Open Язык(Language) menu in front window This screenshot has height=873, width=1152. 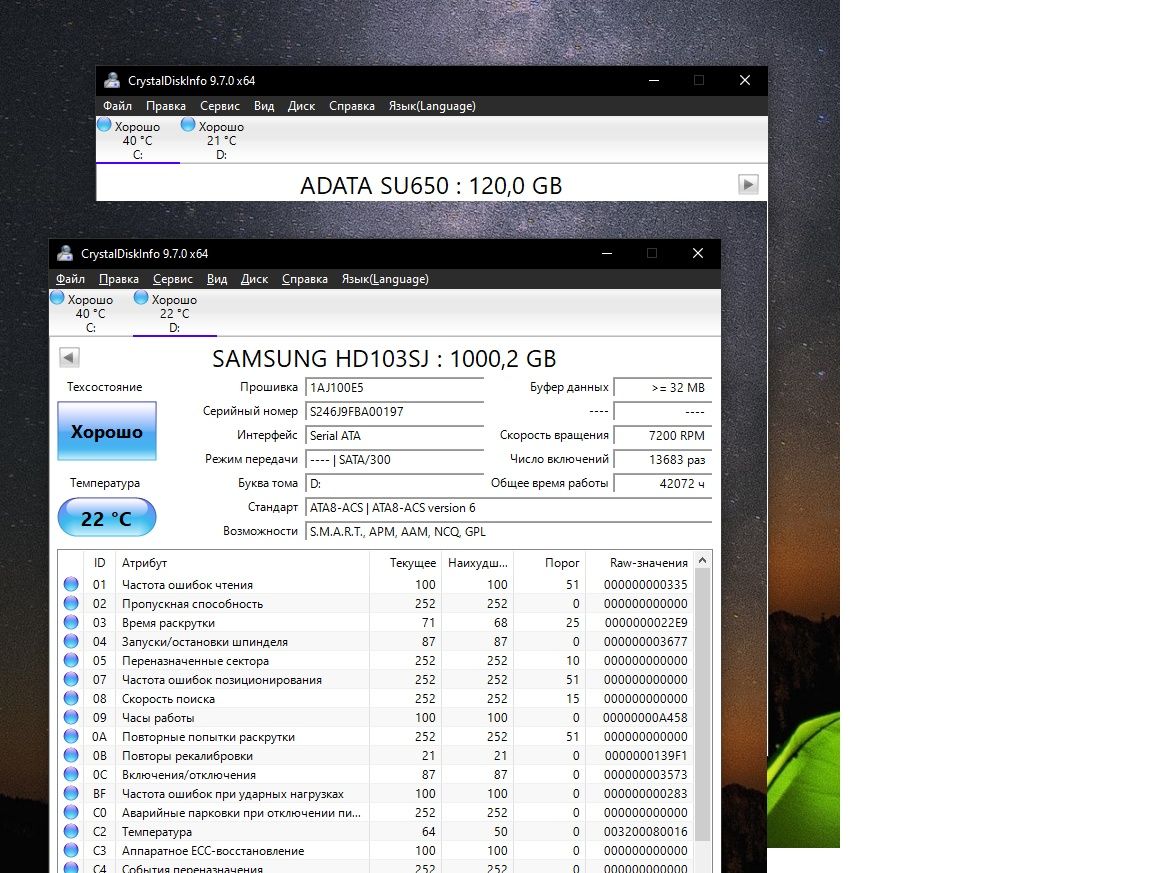(385, 279)
